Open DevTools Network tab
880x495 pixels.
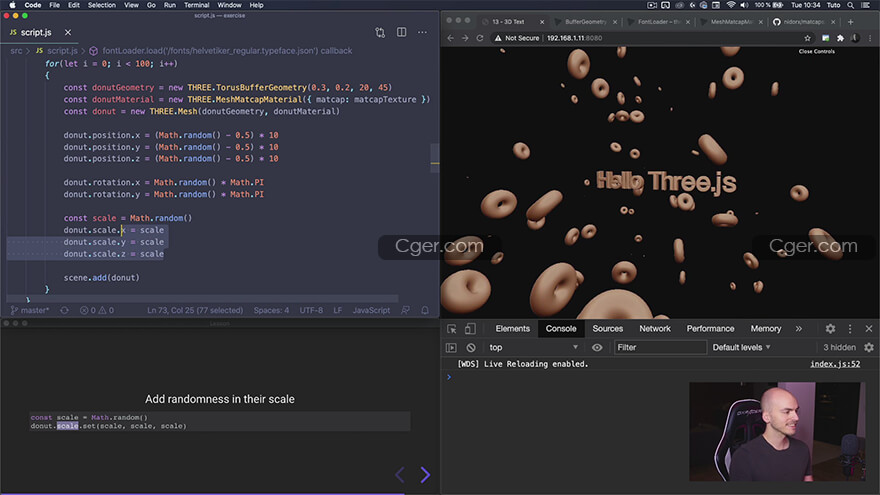click(655, 329)
